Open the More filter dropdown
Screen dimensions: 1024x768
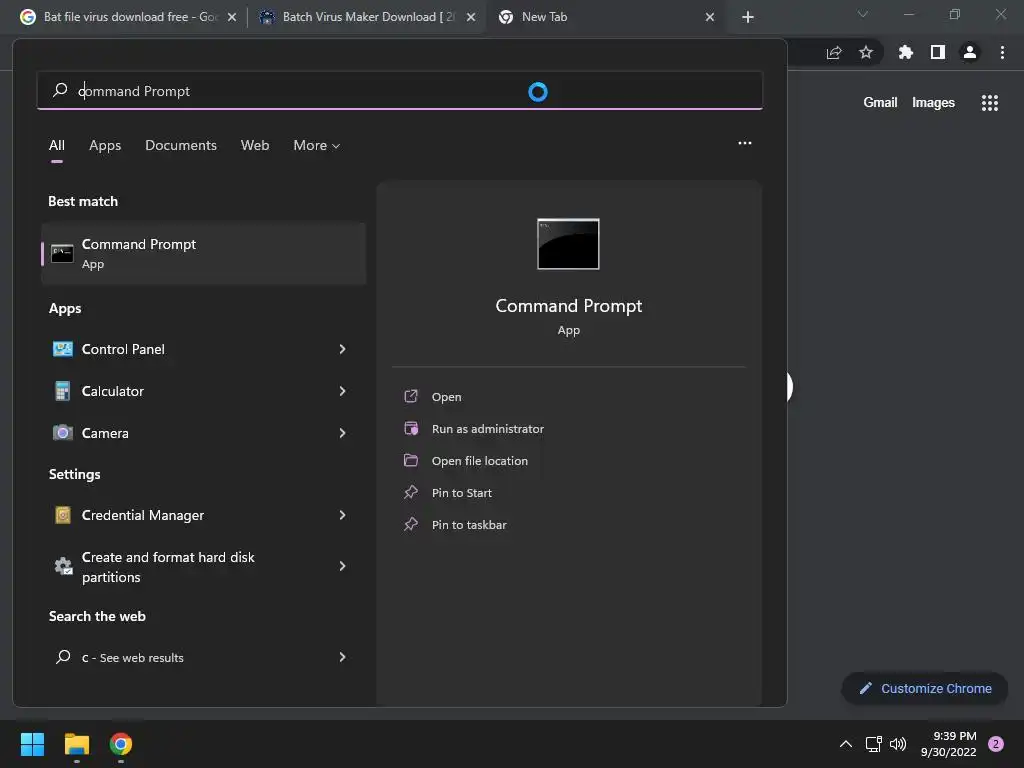click(316, 146)
